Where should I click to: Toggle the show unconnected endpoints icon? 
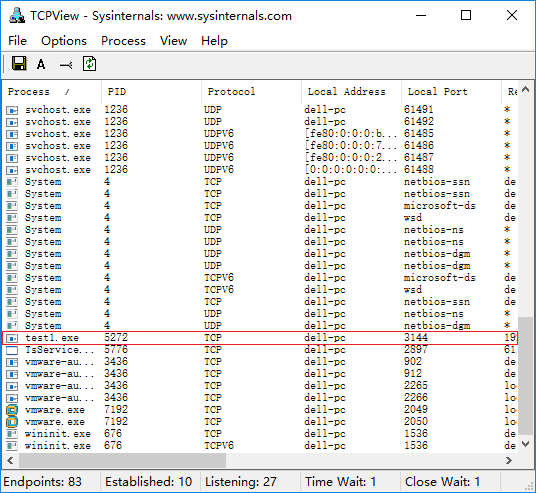click(66, 65)
